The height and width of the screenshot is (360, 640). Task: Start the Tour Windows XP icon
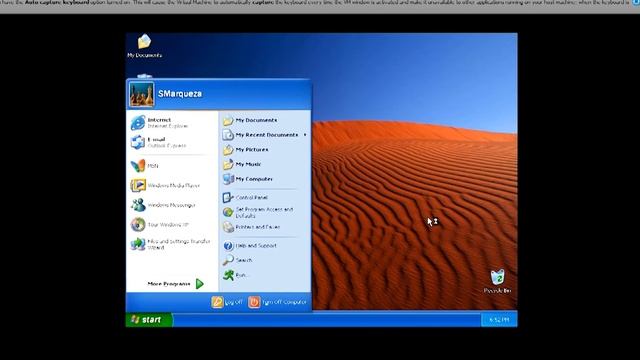click(x=138, y=224)
